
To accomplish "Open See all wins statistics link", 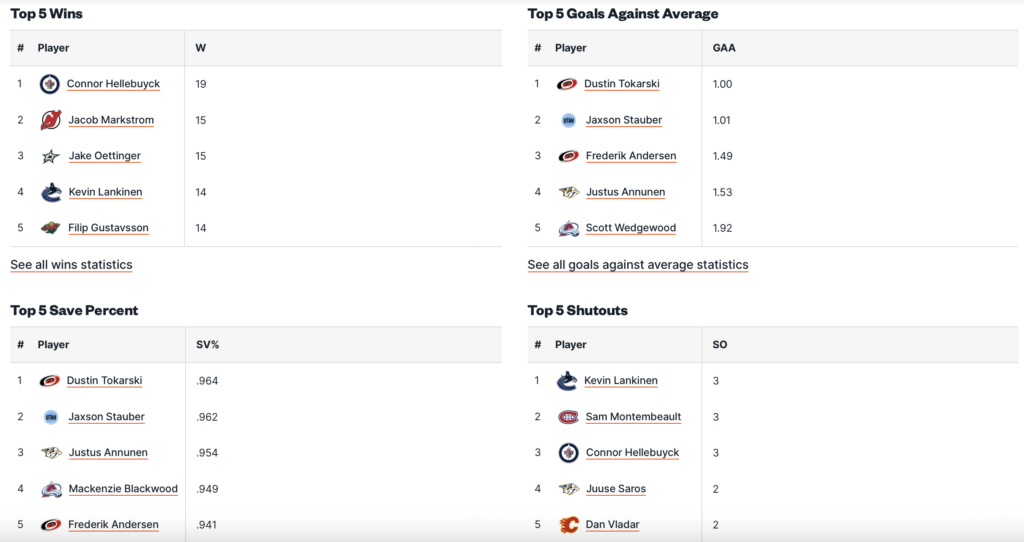I will (71, 265).
